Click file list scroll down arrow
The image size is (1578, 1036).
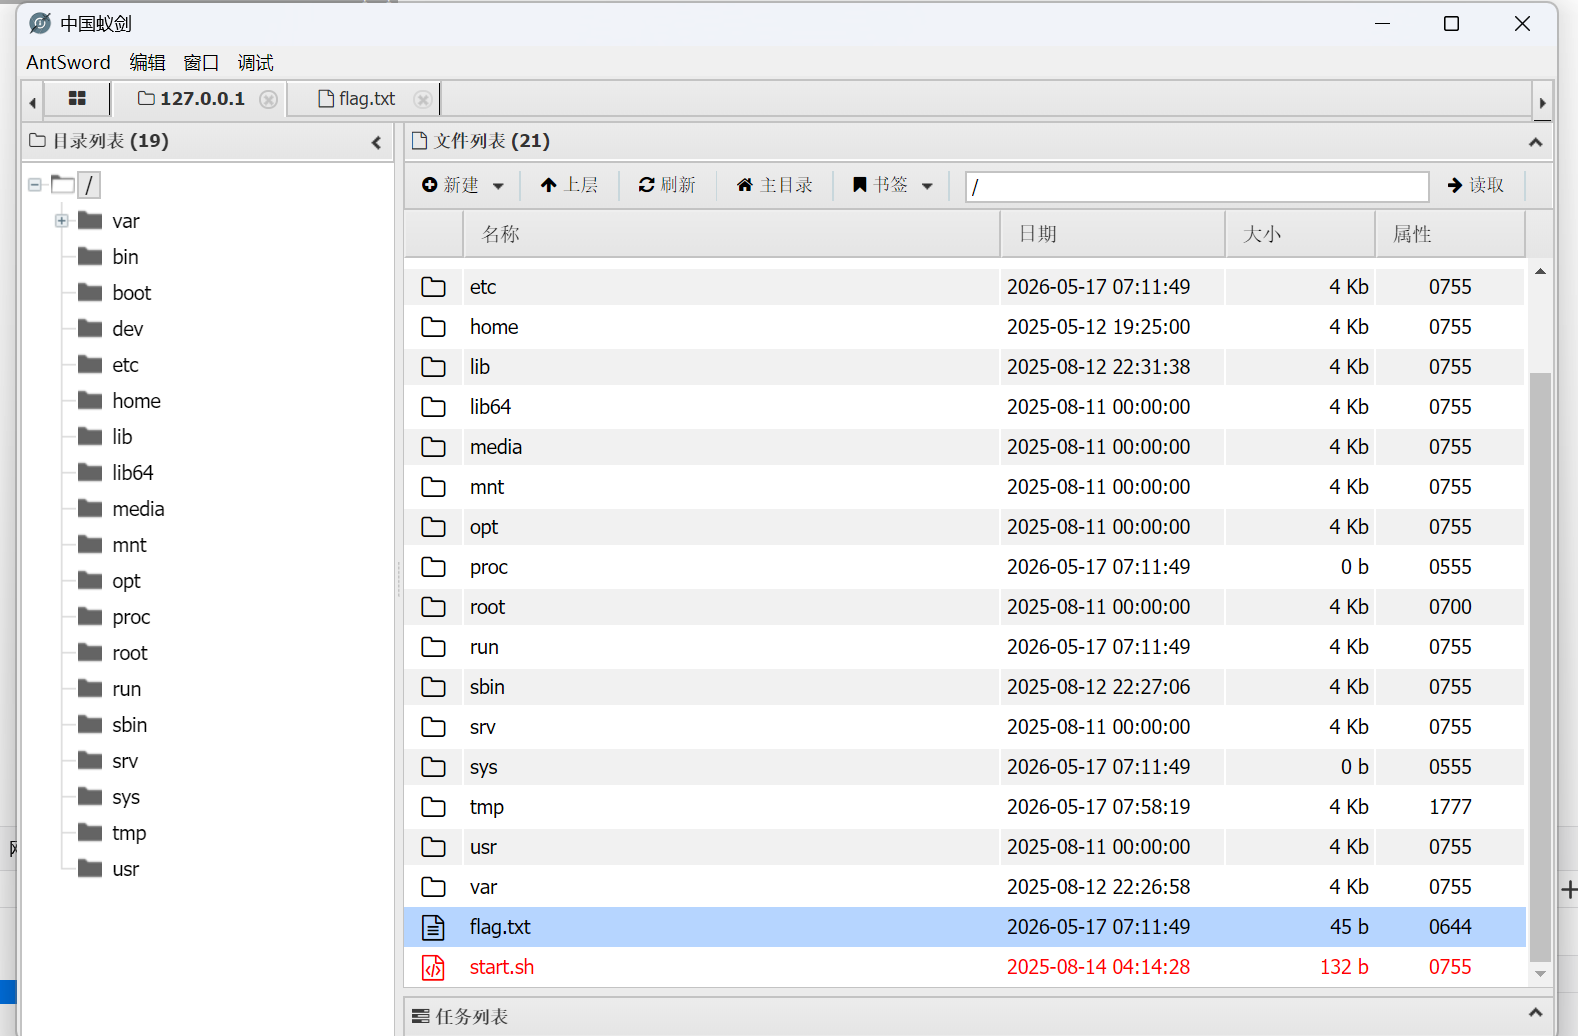[x=1540, y=974]
